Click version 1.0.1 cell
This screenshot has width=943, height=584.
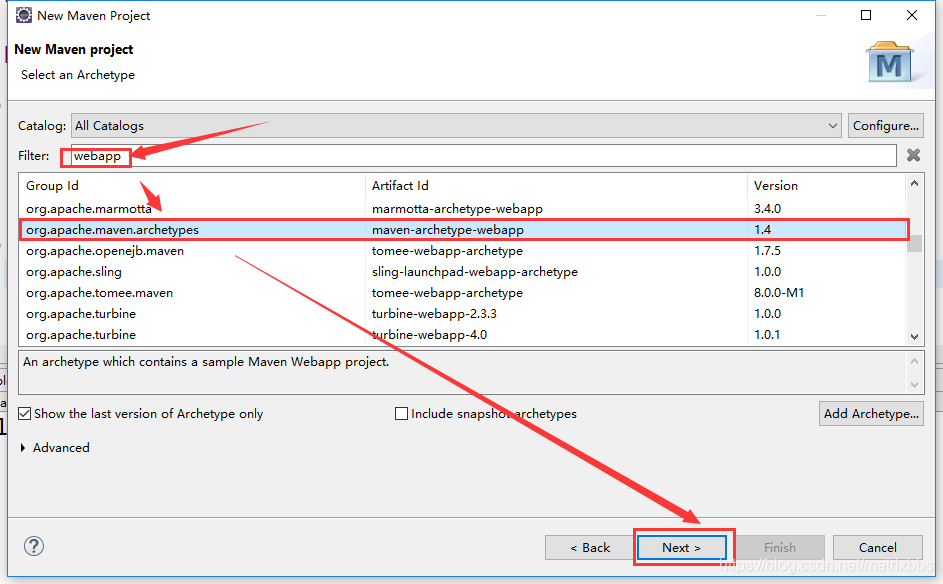(767, 334)
